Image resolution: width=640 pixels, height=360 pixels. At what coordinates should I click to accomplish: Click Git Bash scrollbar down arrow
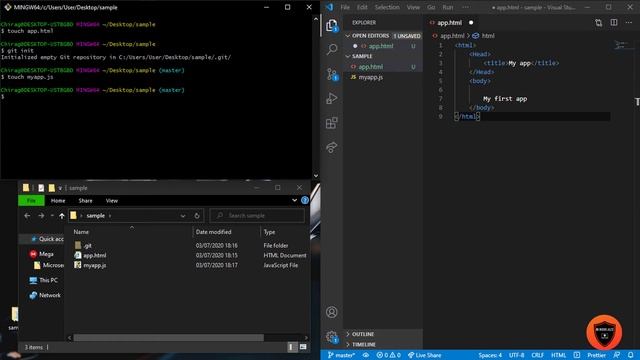point(316,176)
